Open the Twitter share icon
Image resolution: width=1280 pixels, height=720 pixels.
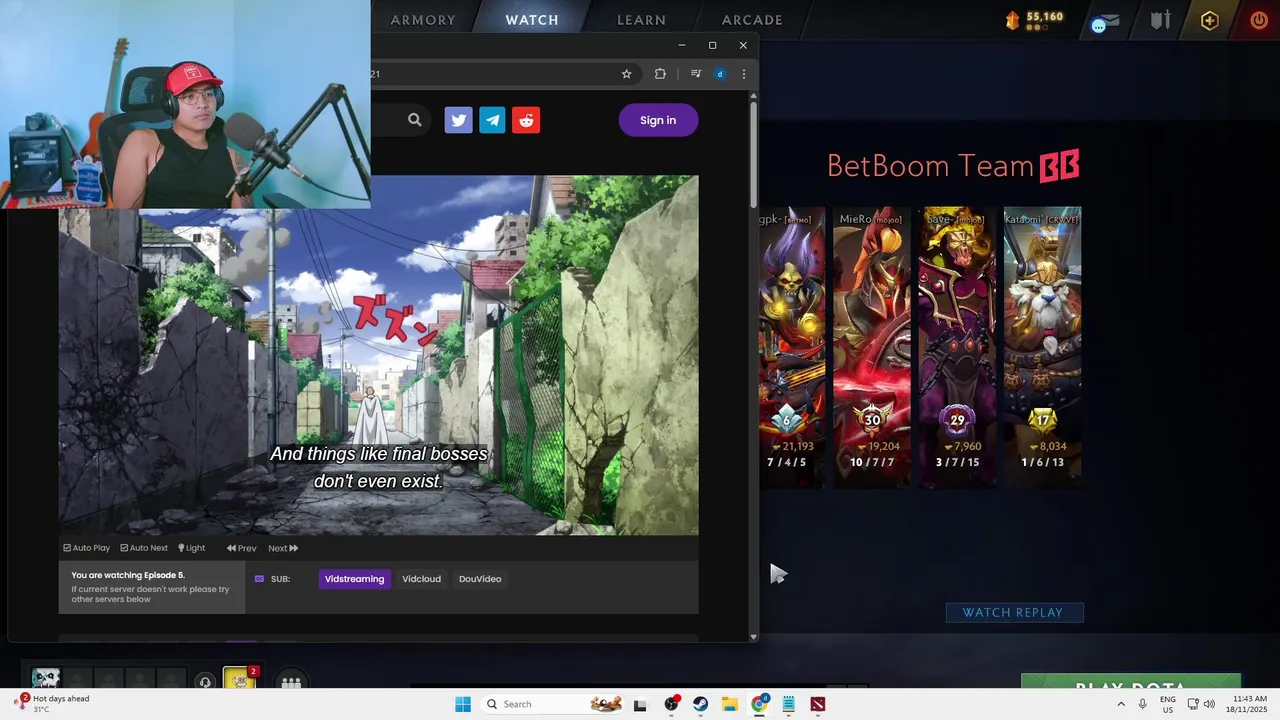[x=458, y=120]
